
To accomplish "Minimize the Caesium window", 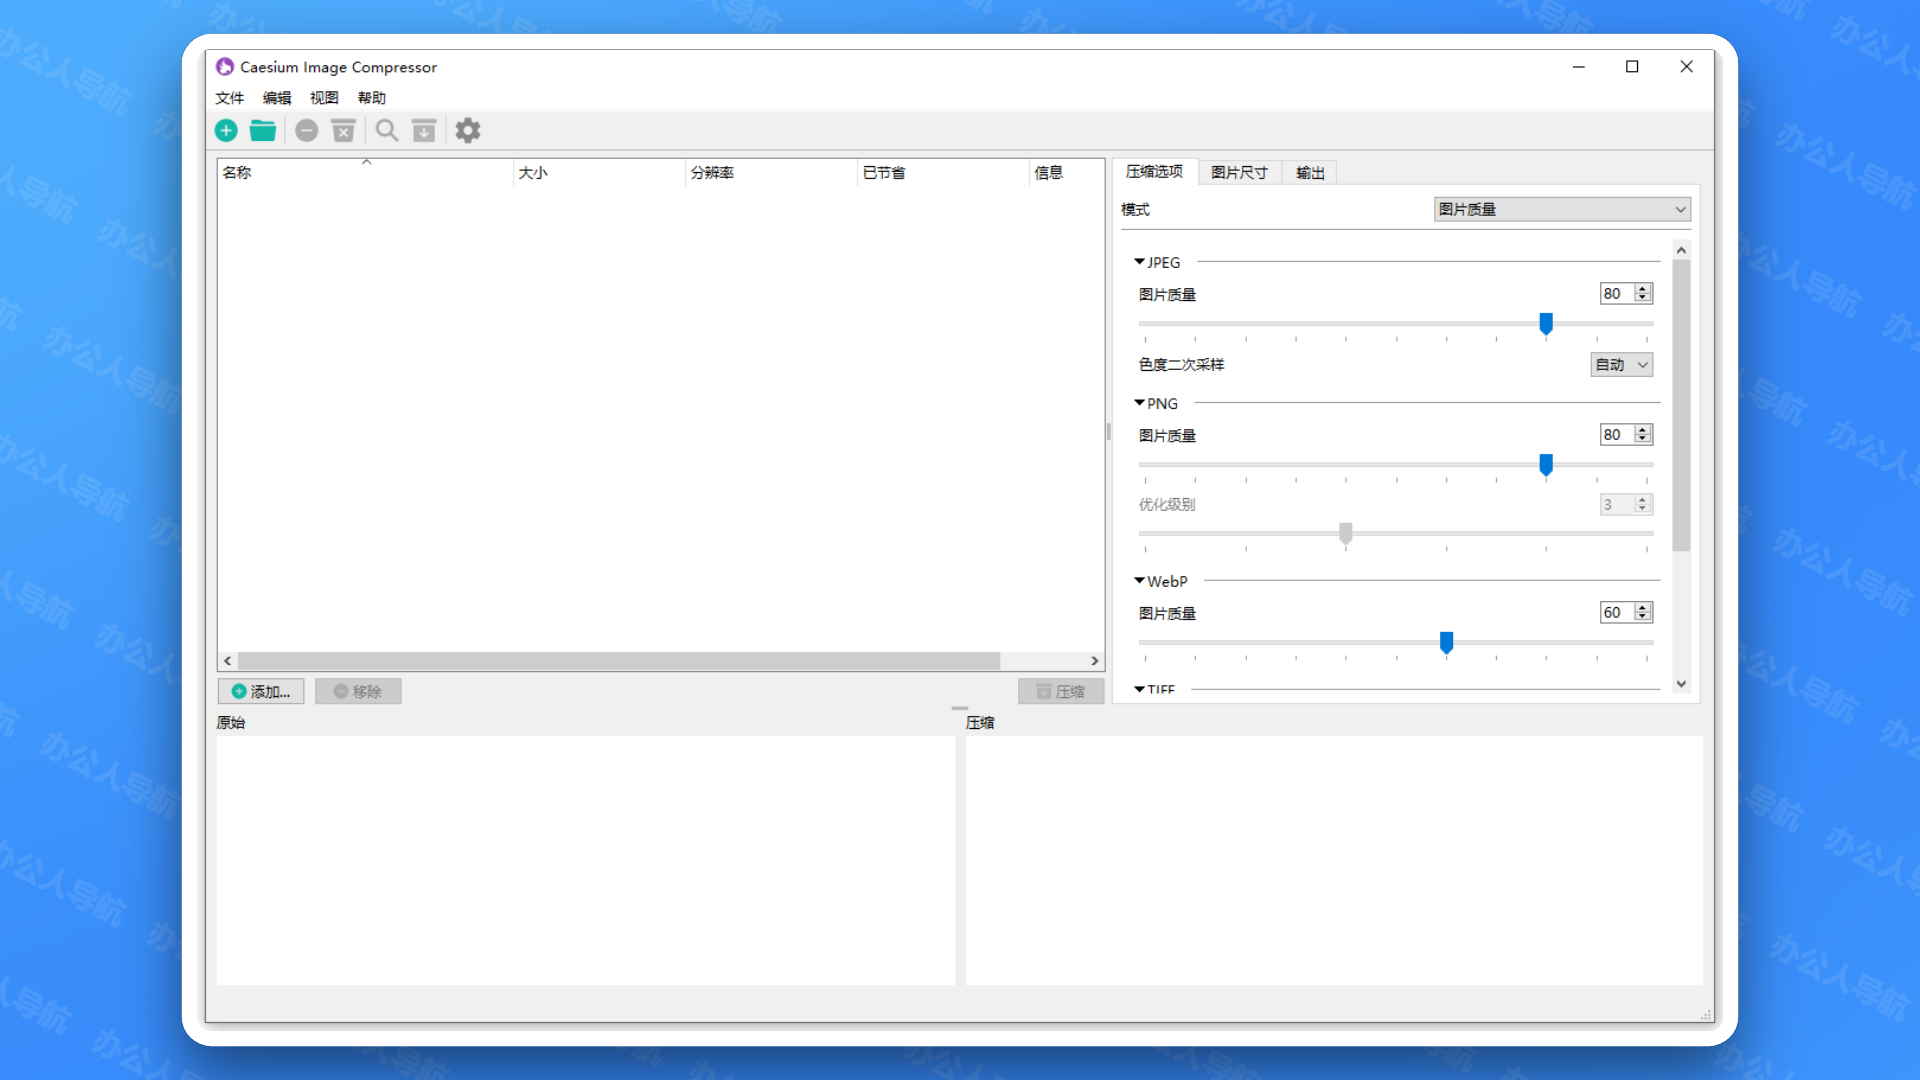I will [x=1579, y=67].
